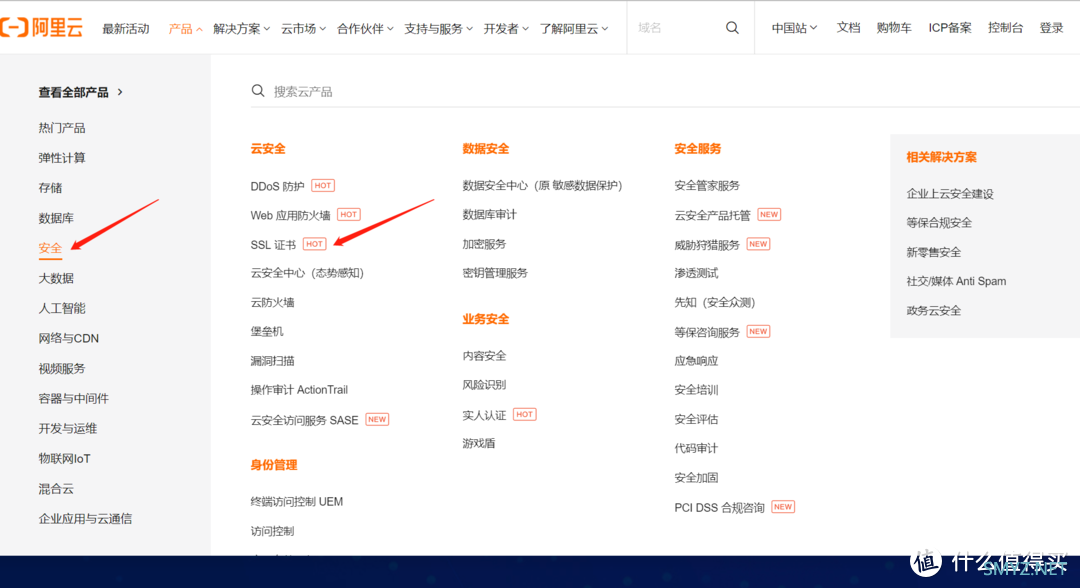The height and width of the screenshot is (588, 1080).
Task: Select 容器与中间件 category
Action: click(x=74, y=399)
